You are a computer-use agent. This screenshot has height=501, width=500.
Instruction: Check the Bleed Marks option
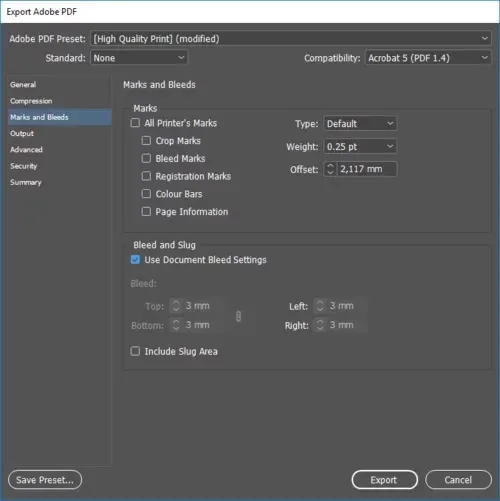tap(146, 158)
